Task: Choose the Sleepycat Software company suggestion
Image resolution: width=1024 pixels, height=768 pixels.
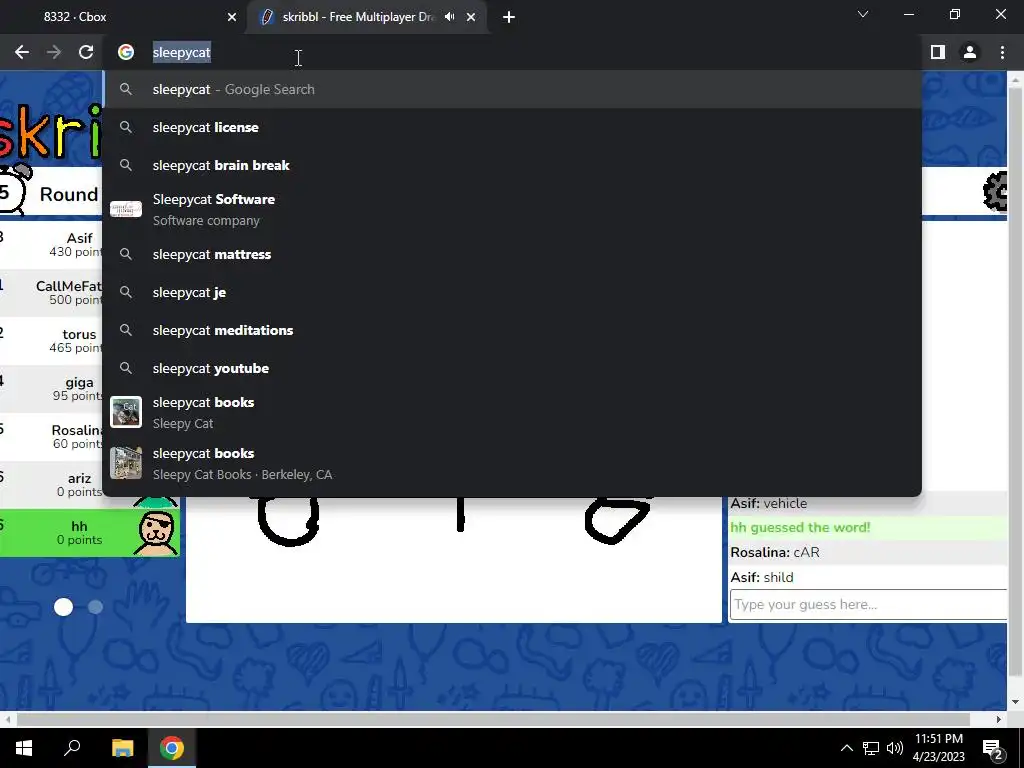Action: click(512, 210)
